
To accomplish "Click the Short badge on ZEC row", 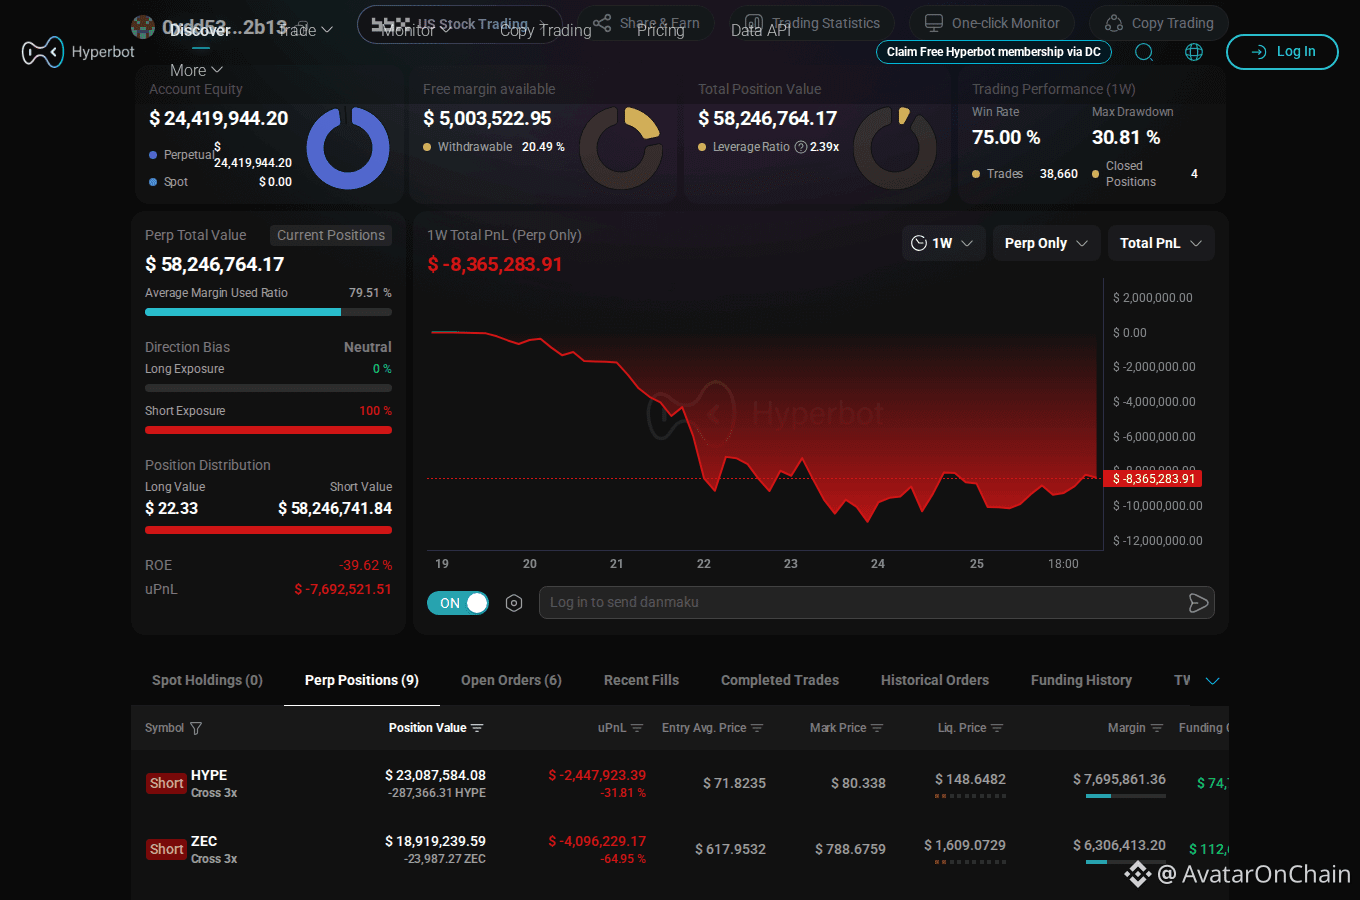I will point(166,849).
